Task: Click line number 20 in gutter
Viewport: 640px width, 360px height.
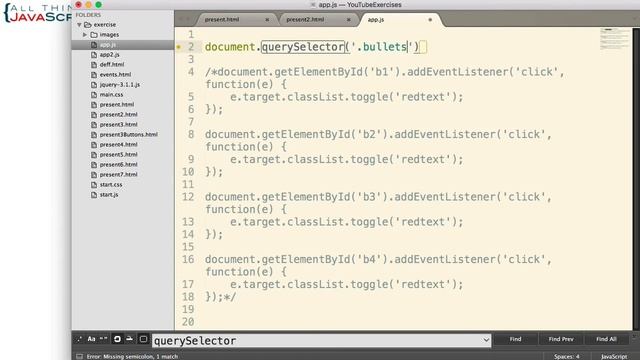Action: (x=188, y=322)
